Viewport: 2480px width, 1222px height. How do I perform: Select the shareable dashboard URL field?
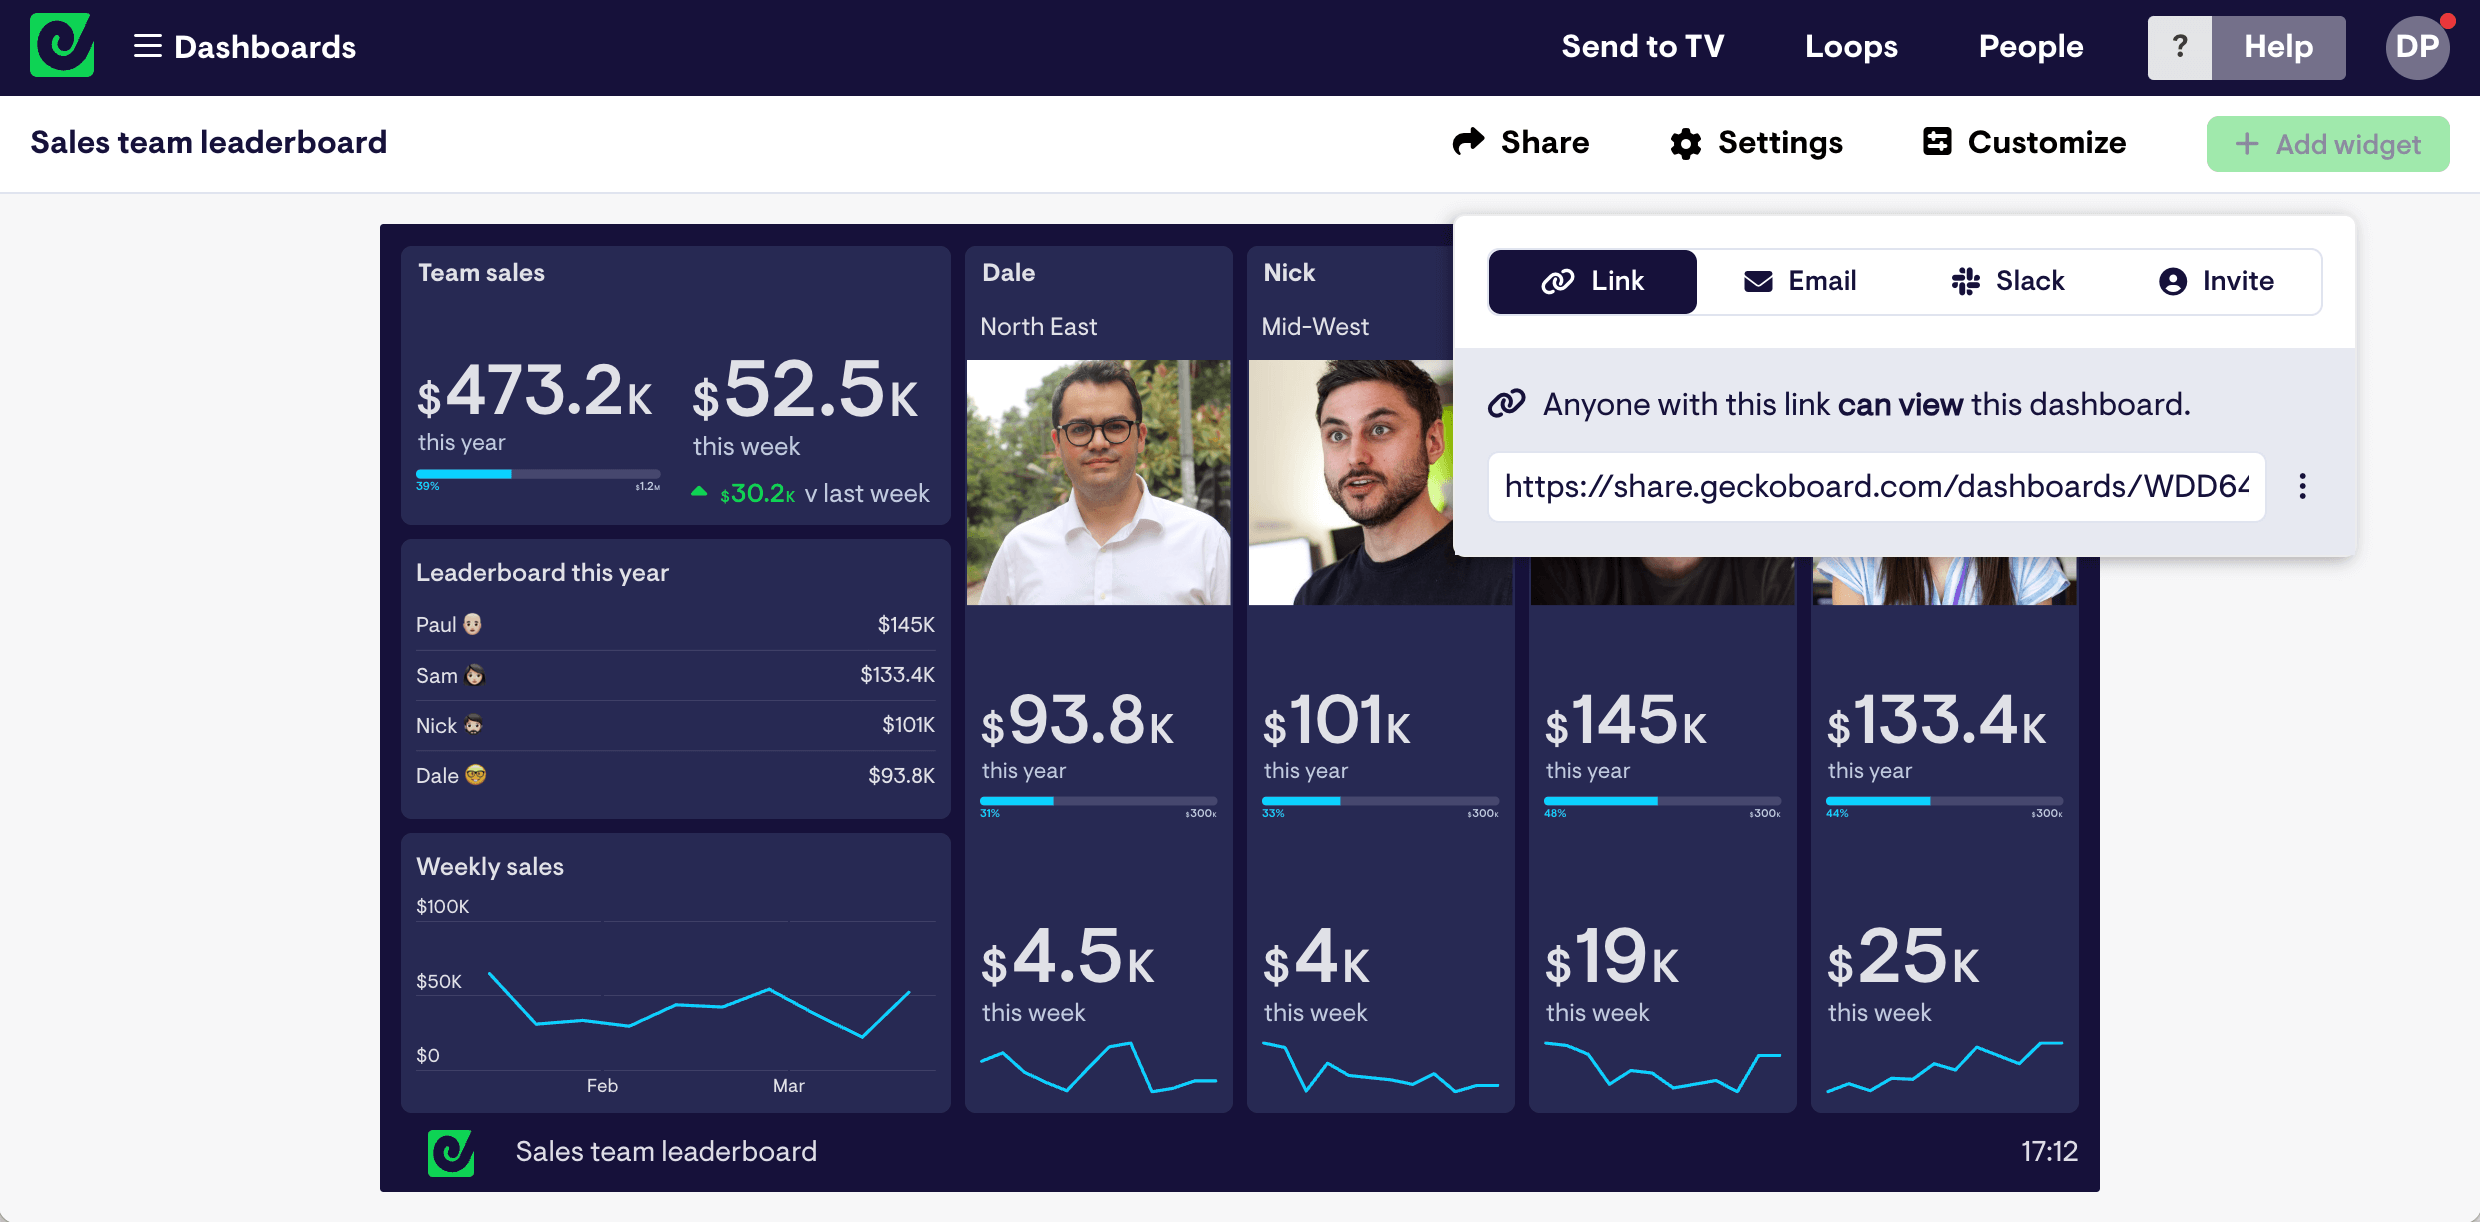pyautogui.click(x=1875, y=487)
